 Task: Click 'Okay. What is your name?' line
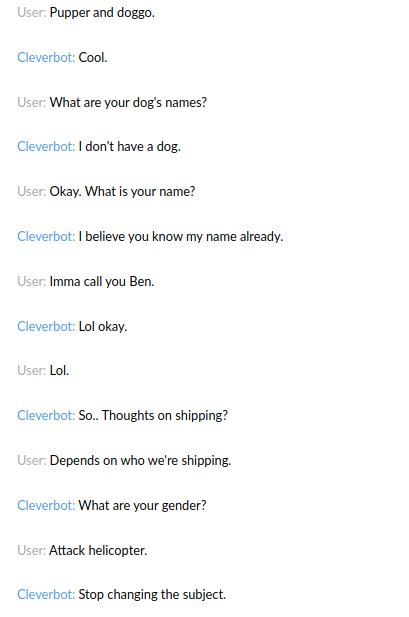122,192
